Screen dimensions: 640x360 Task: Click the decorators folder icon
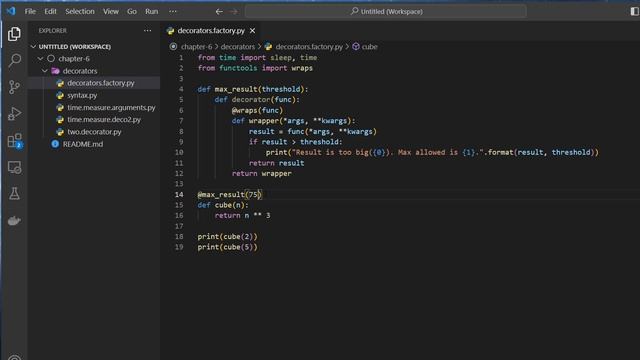tap(56, 71)
